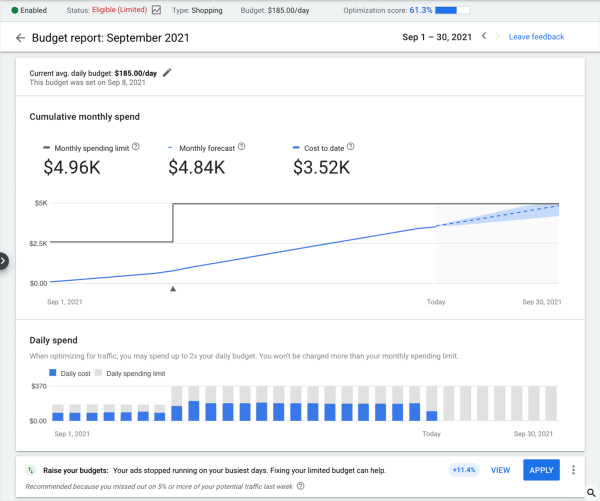Screen dimensions: 600x501
Task: Open help icon after the recommendation note
Action: [x=299, y=486]
